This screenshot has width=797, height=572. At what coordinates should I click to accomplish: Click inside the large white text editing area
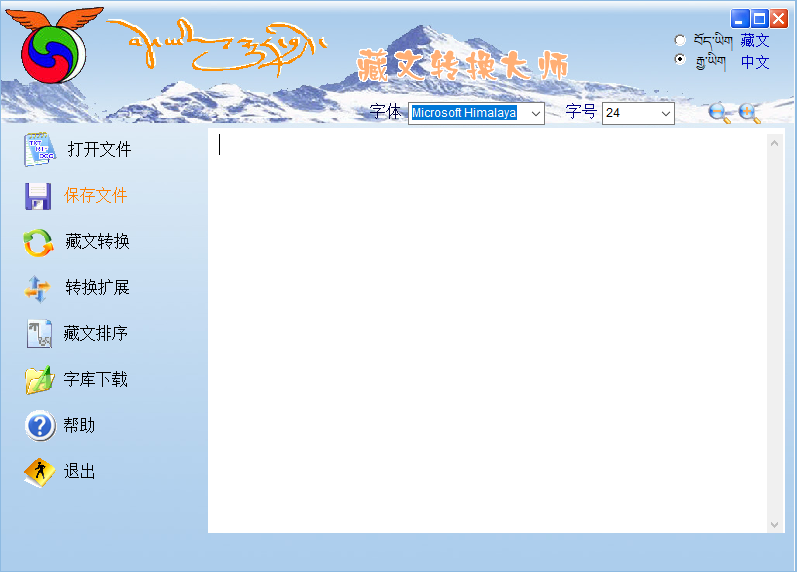click(487, 330)
